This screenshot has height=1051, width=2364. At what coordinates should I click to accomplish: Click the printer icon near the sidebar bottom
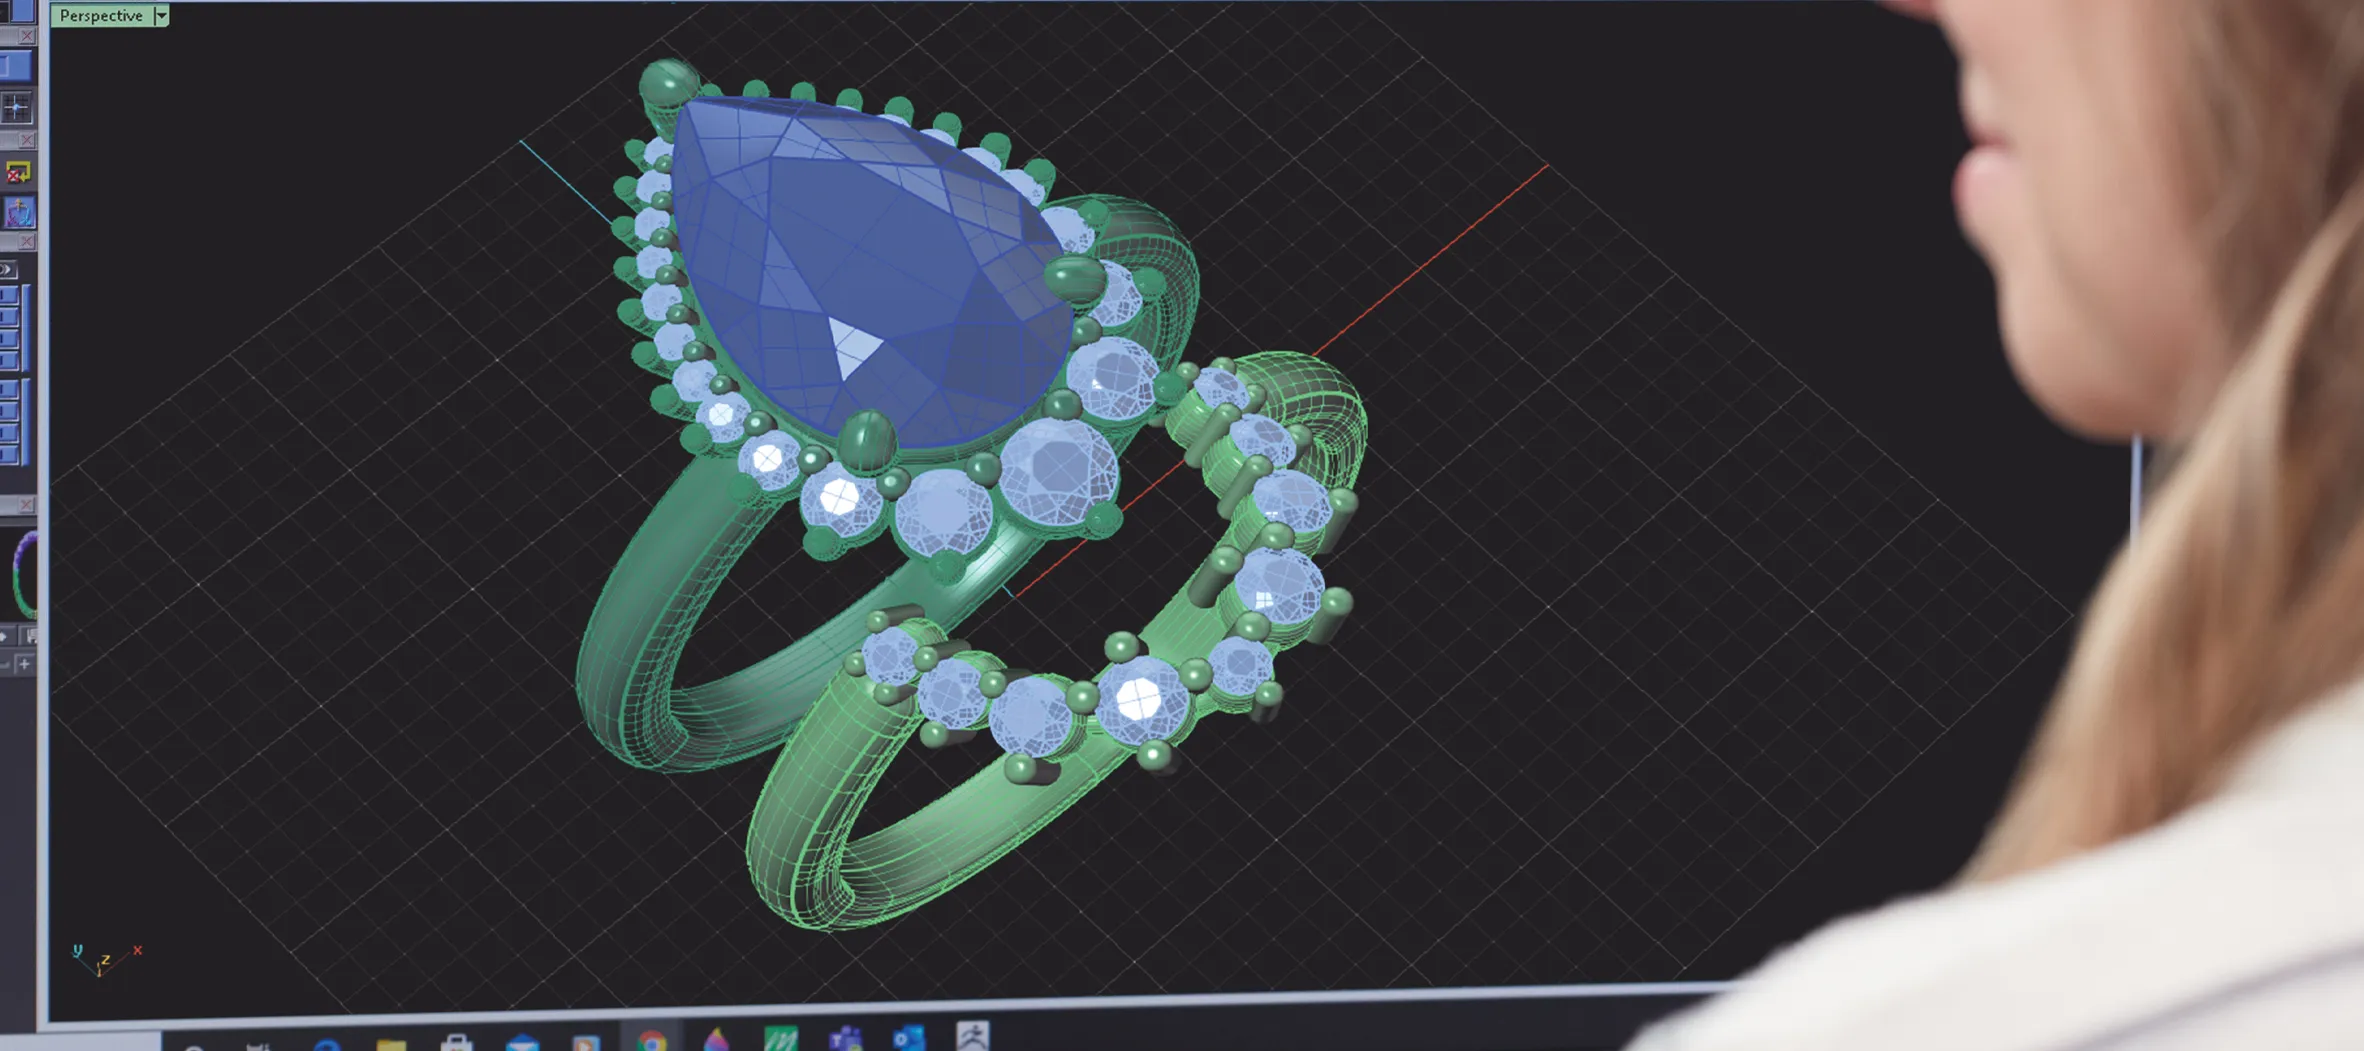(x=33, y=636)
